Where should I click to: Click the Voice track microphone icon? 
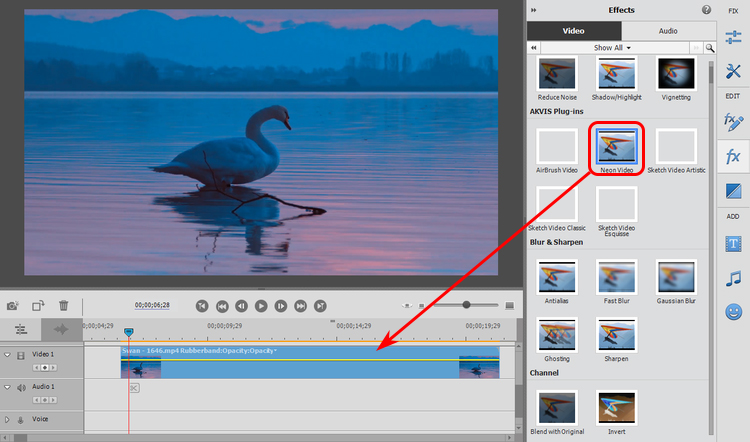21,420
